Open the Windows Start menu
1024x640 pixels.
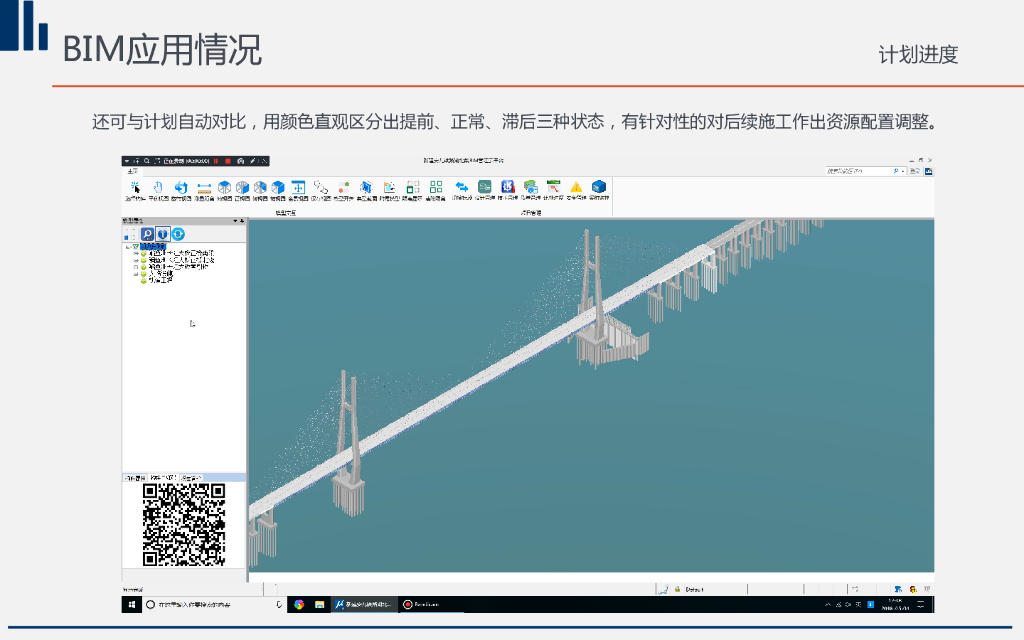131,605
